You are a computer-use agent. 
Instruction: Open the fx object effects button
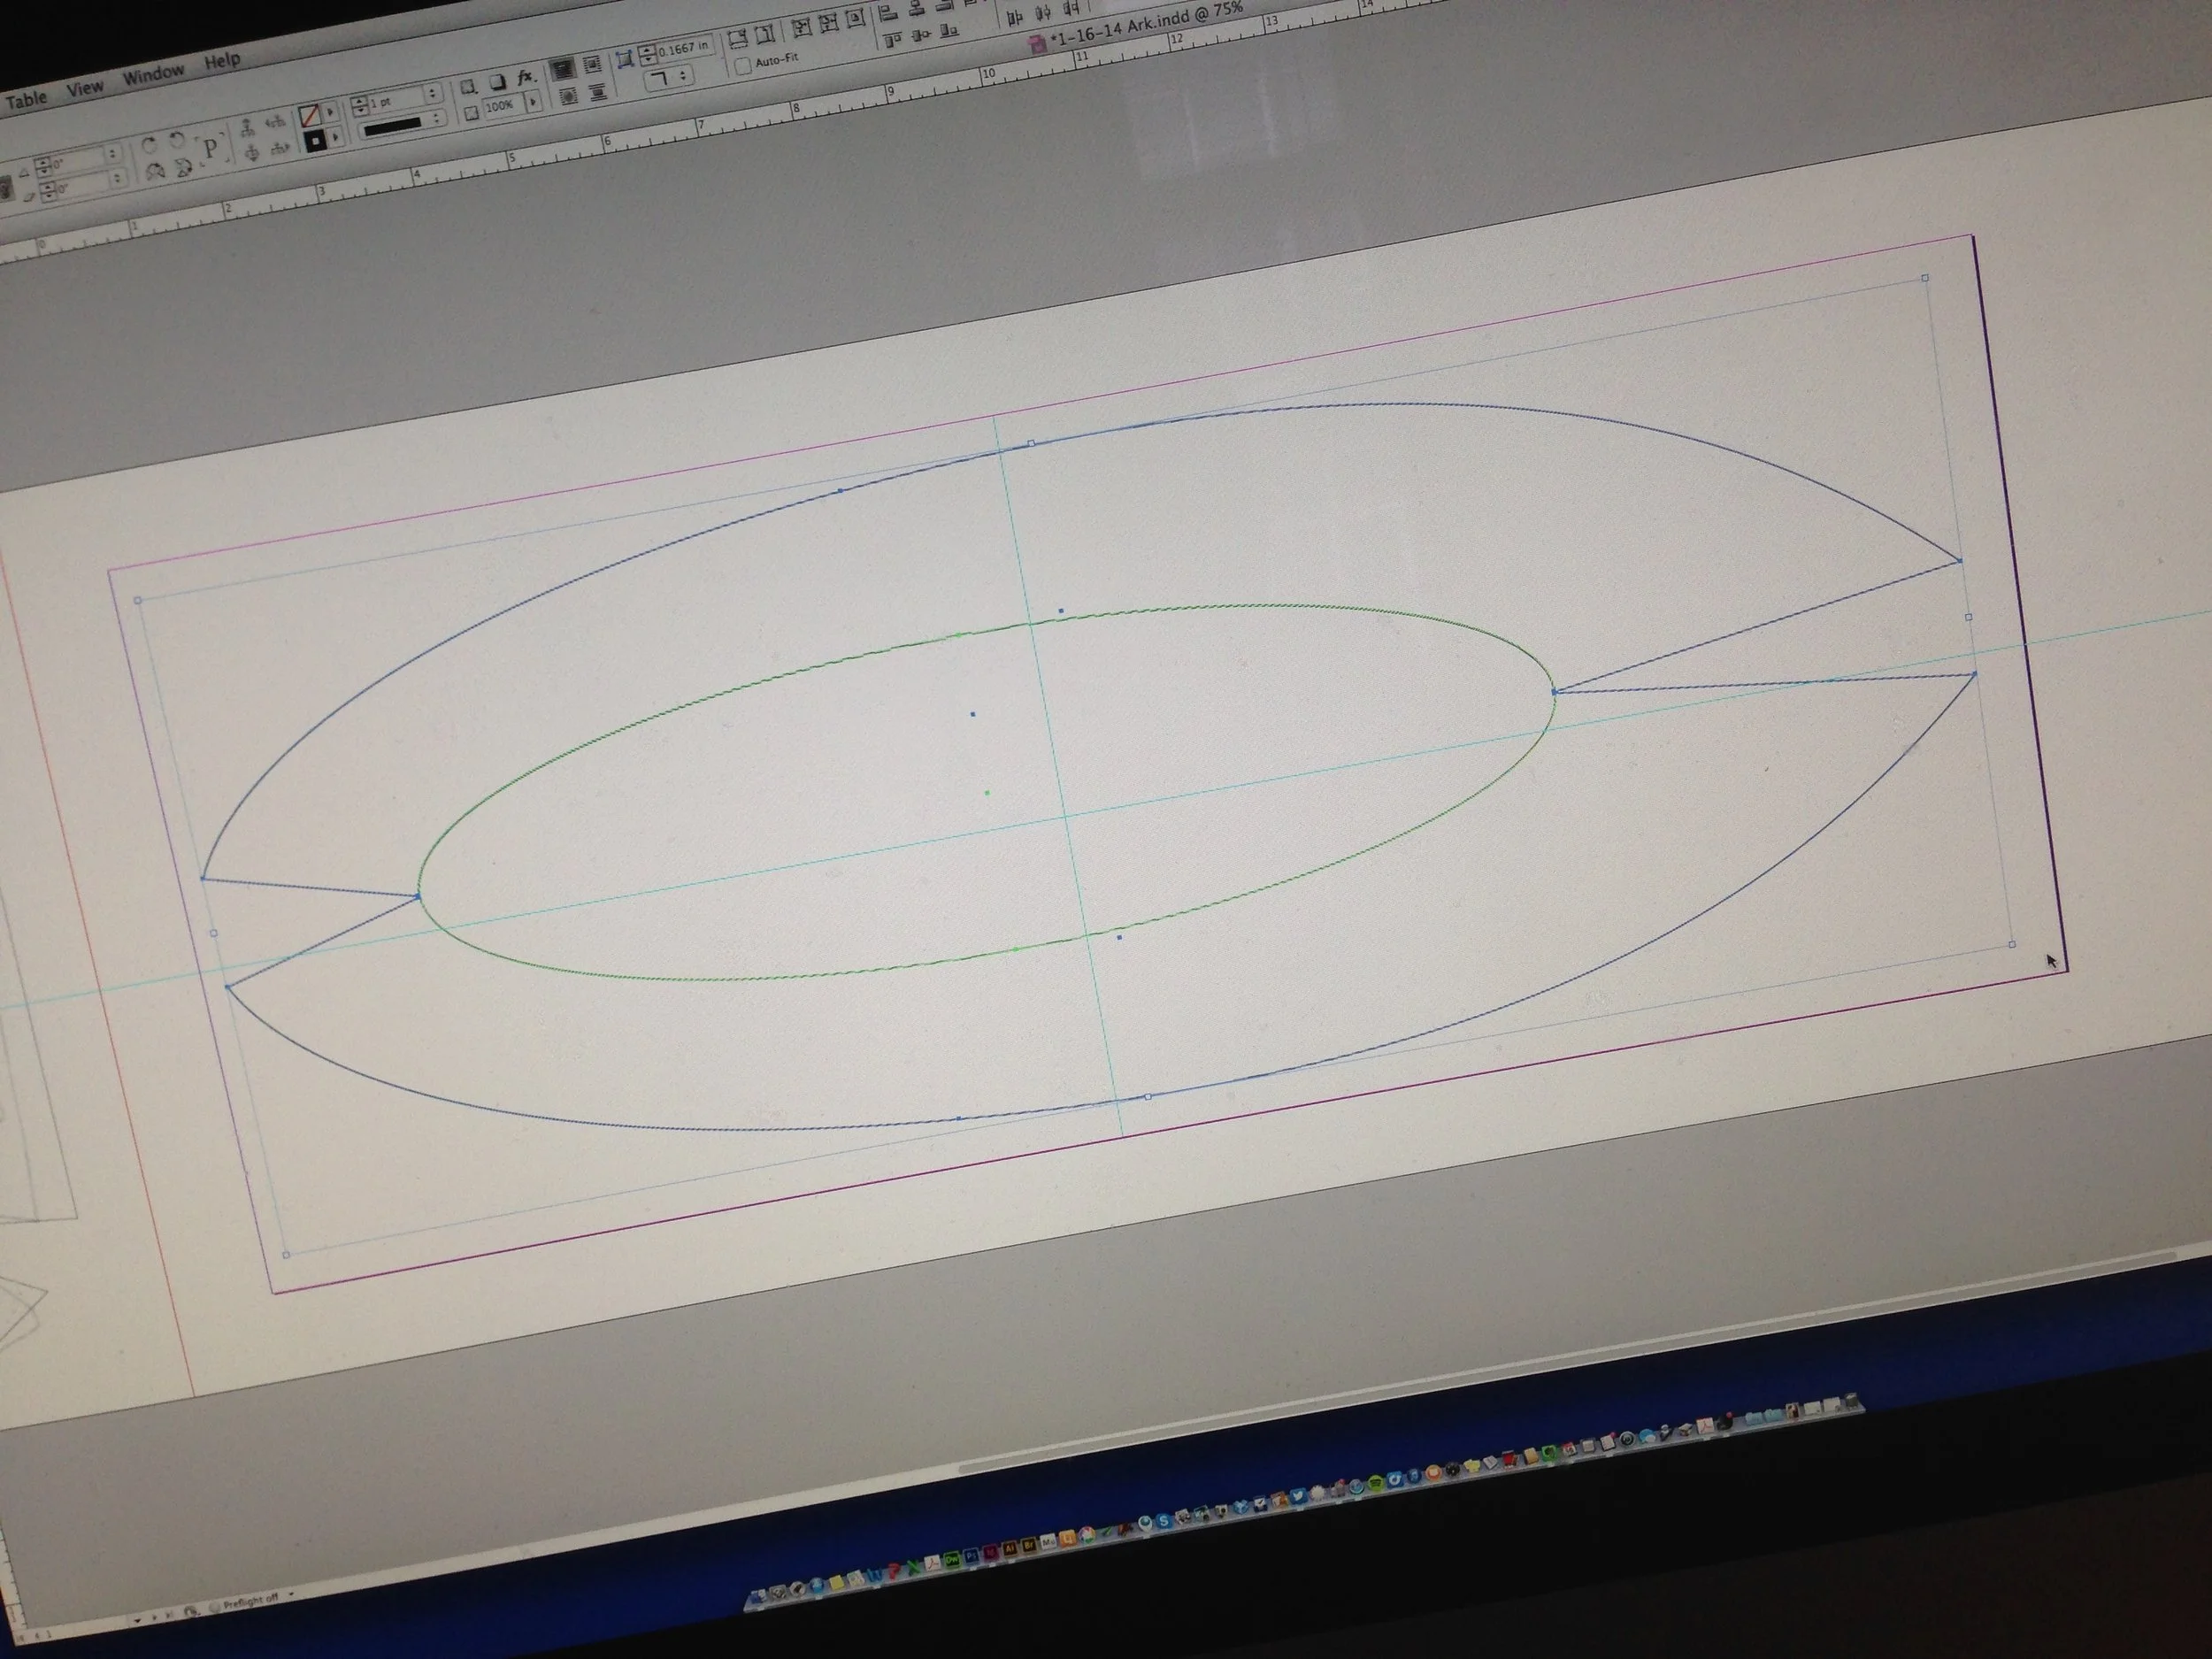527,78
